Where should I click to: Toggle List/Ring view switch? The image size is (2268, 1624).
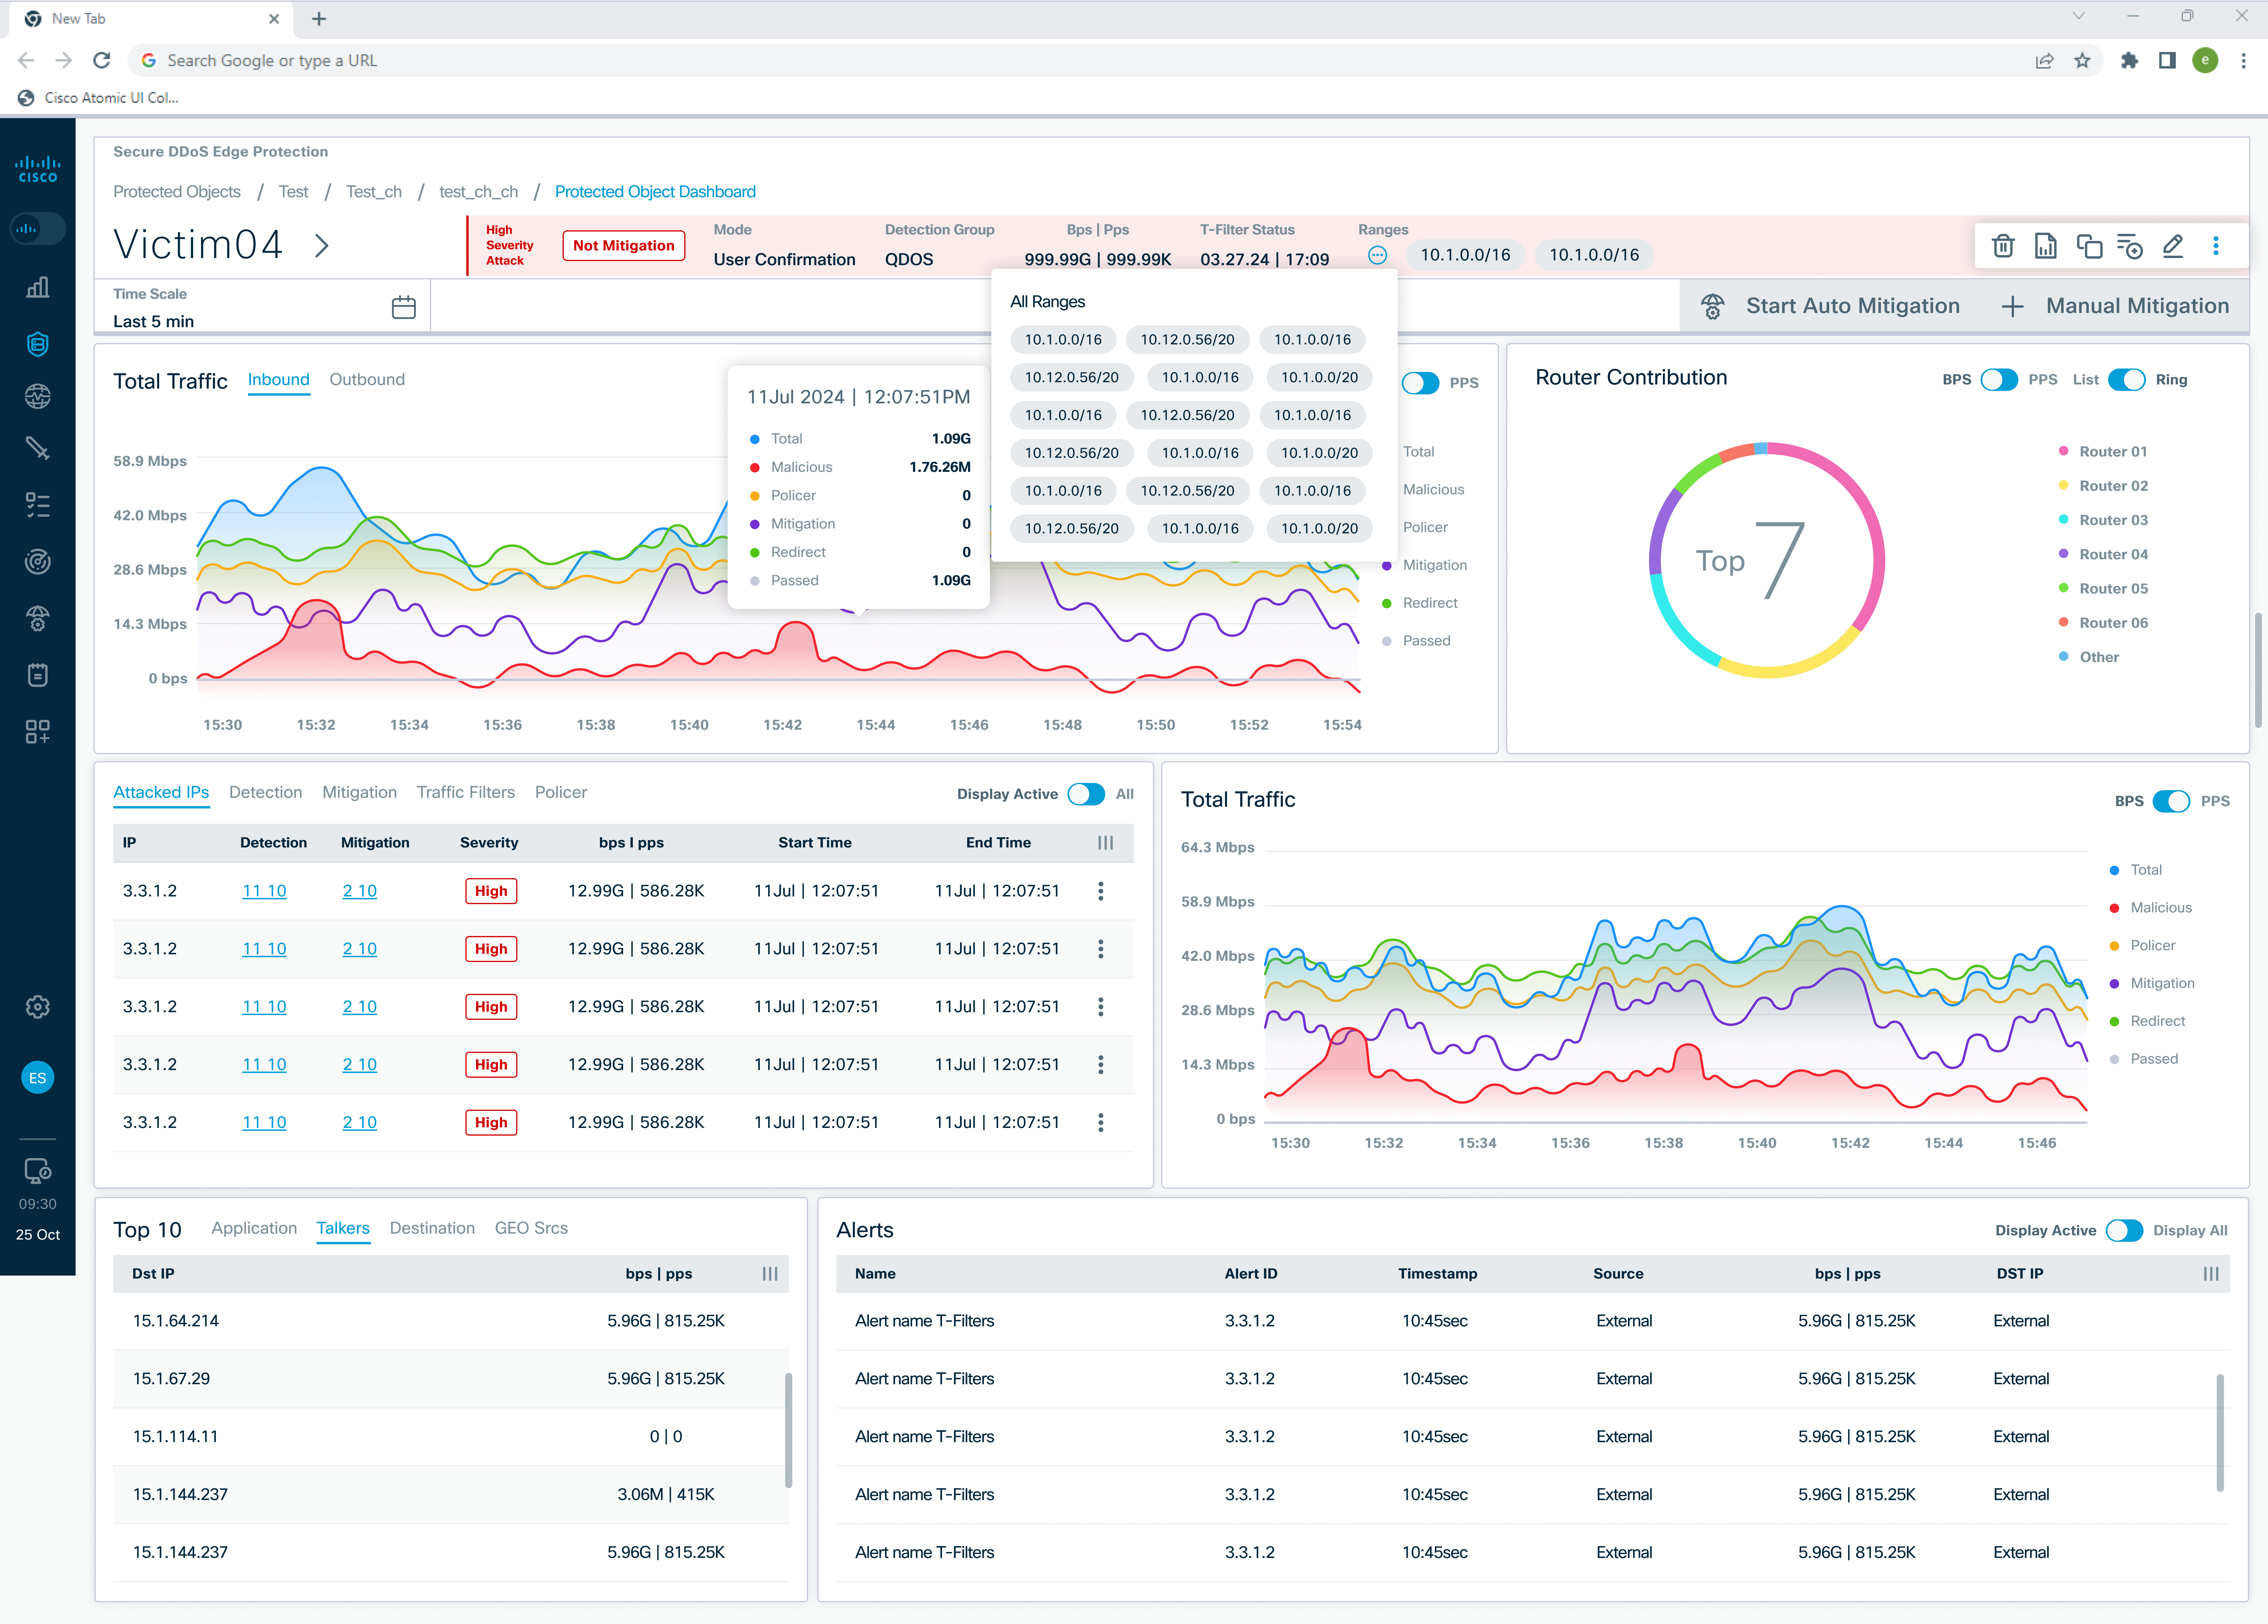tap(2127, 380)
